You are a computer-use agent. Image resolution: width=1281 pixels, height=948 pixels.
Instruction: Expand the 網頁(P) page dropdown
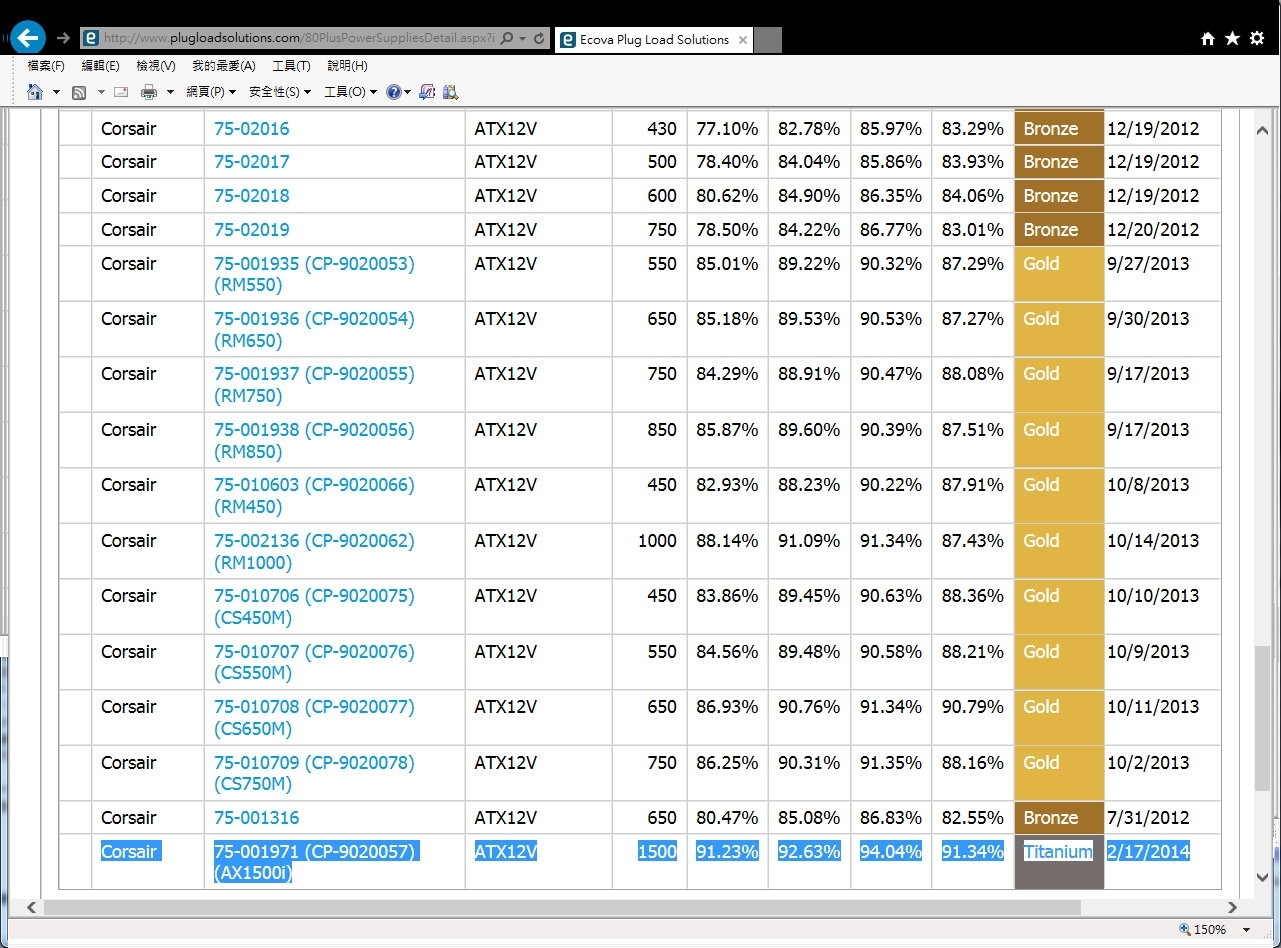[211, 92]
